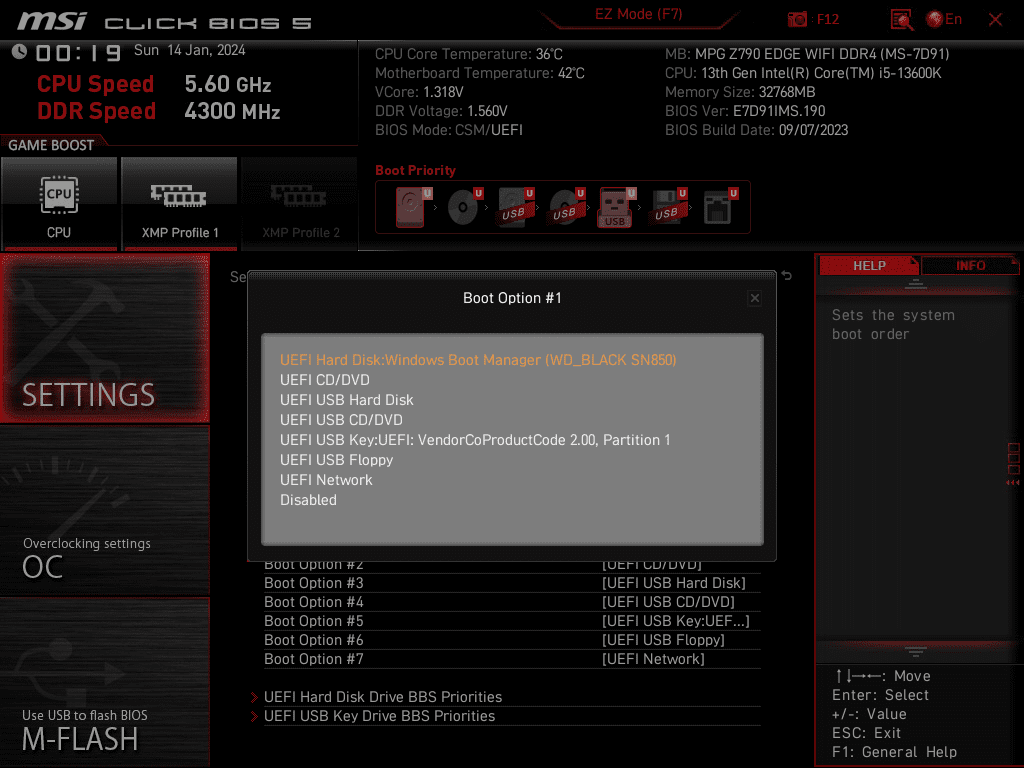
Task: Select UEFI USB Floppy option
Action: point(336,460)
